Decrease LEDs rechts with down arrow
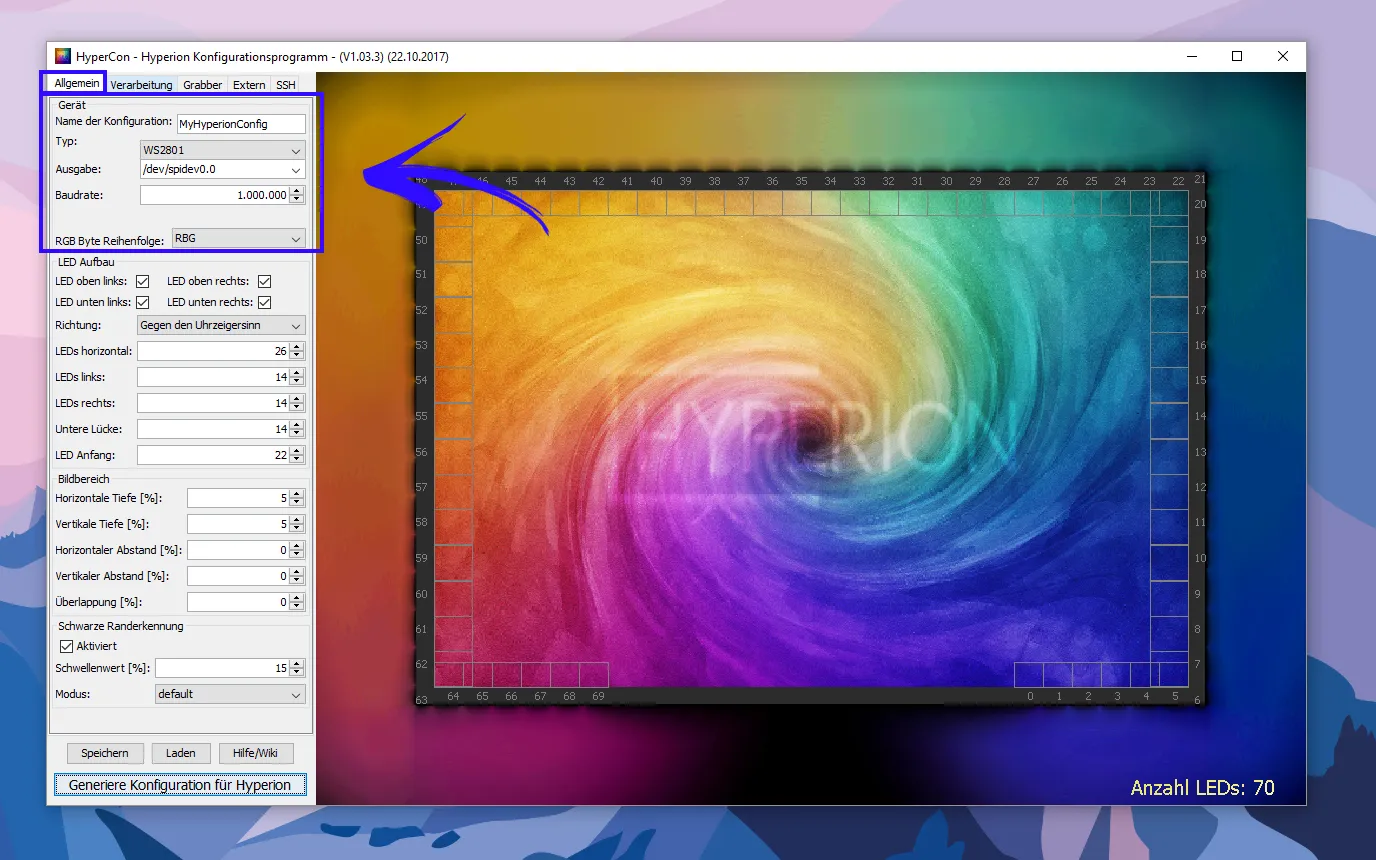The image size is (1376, 860). click(297, 408)
